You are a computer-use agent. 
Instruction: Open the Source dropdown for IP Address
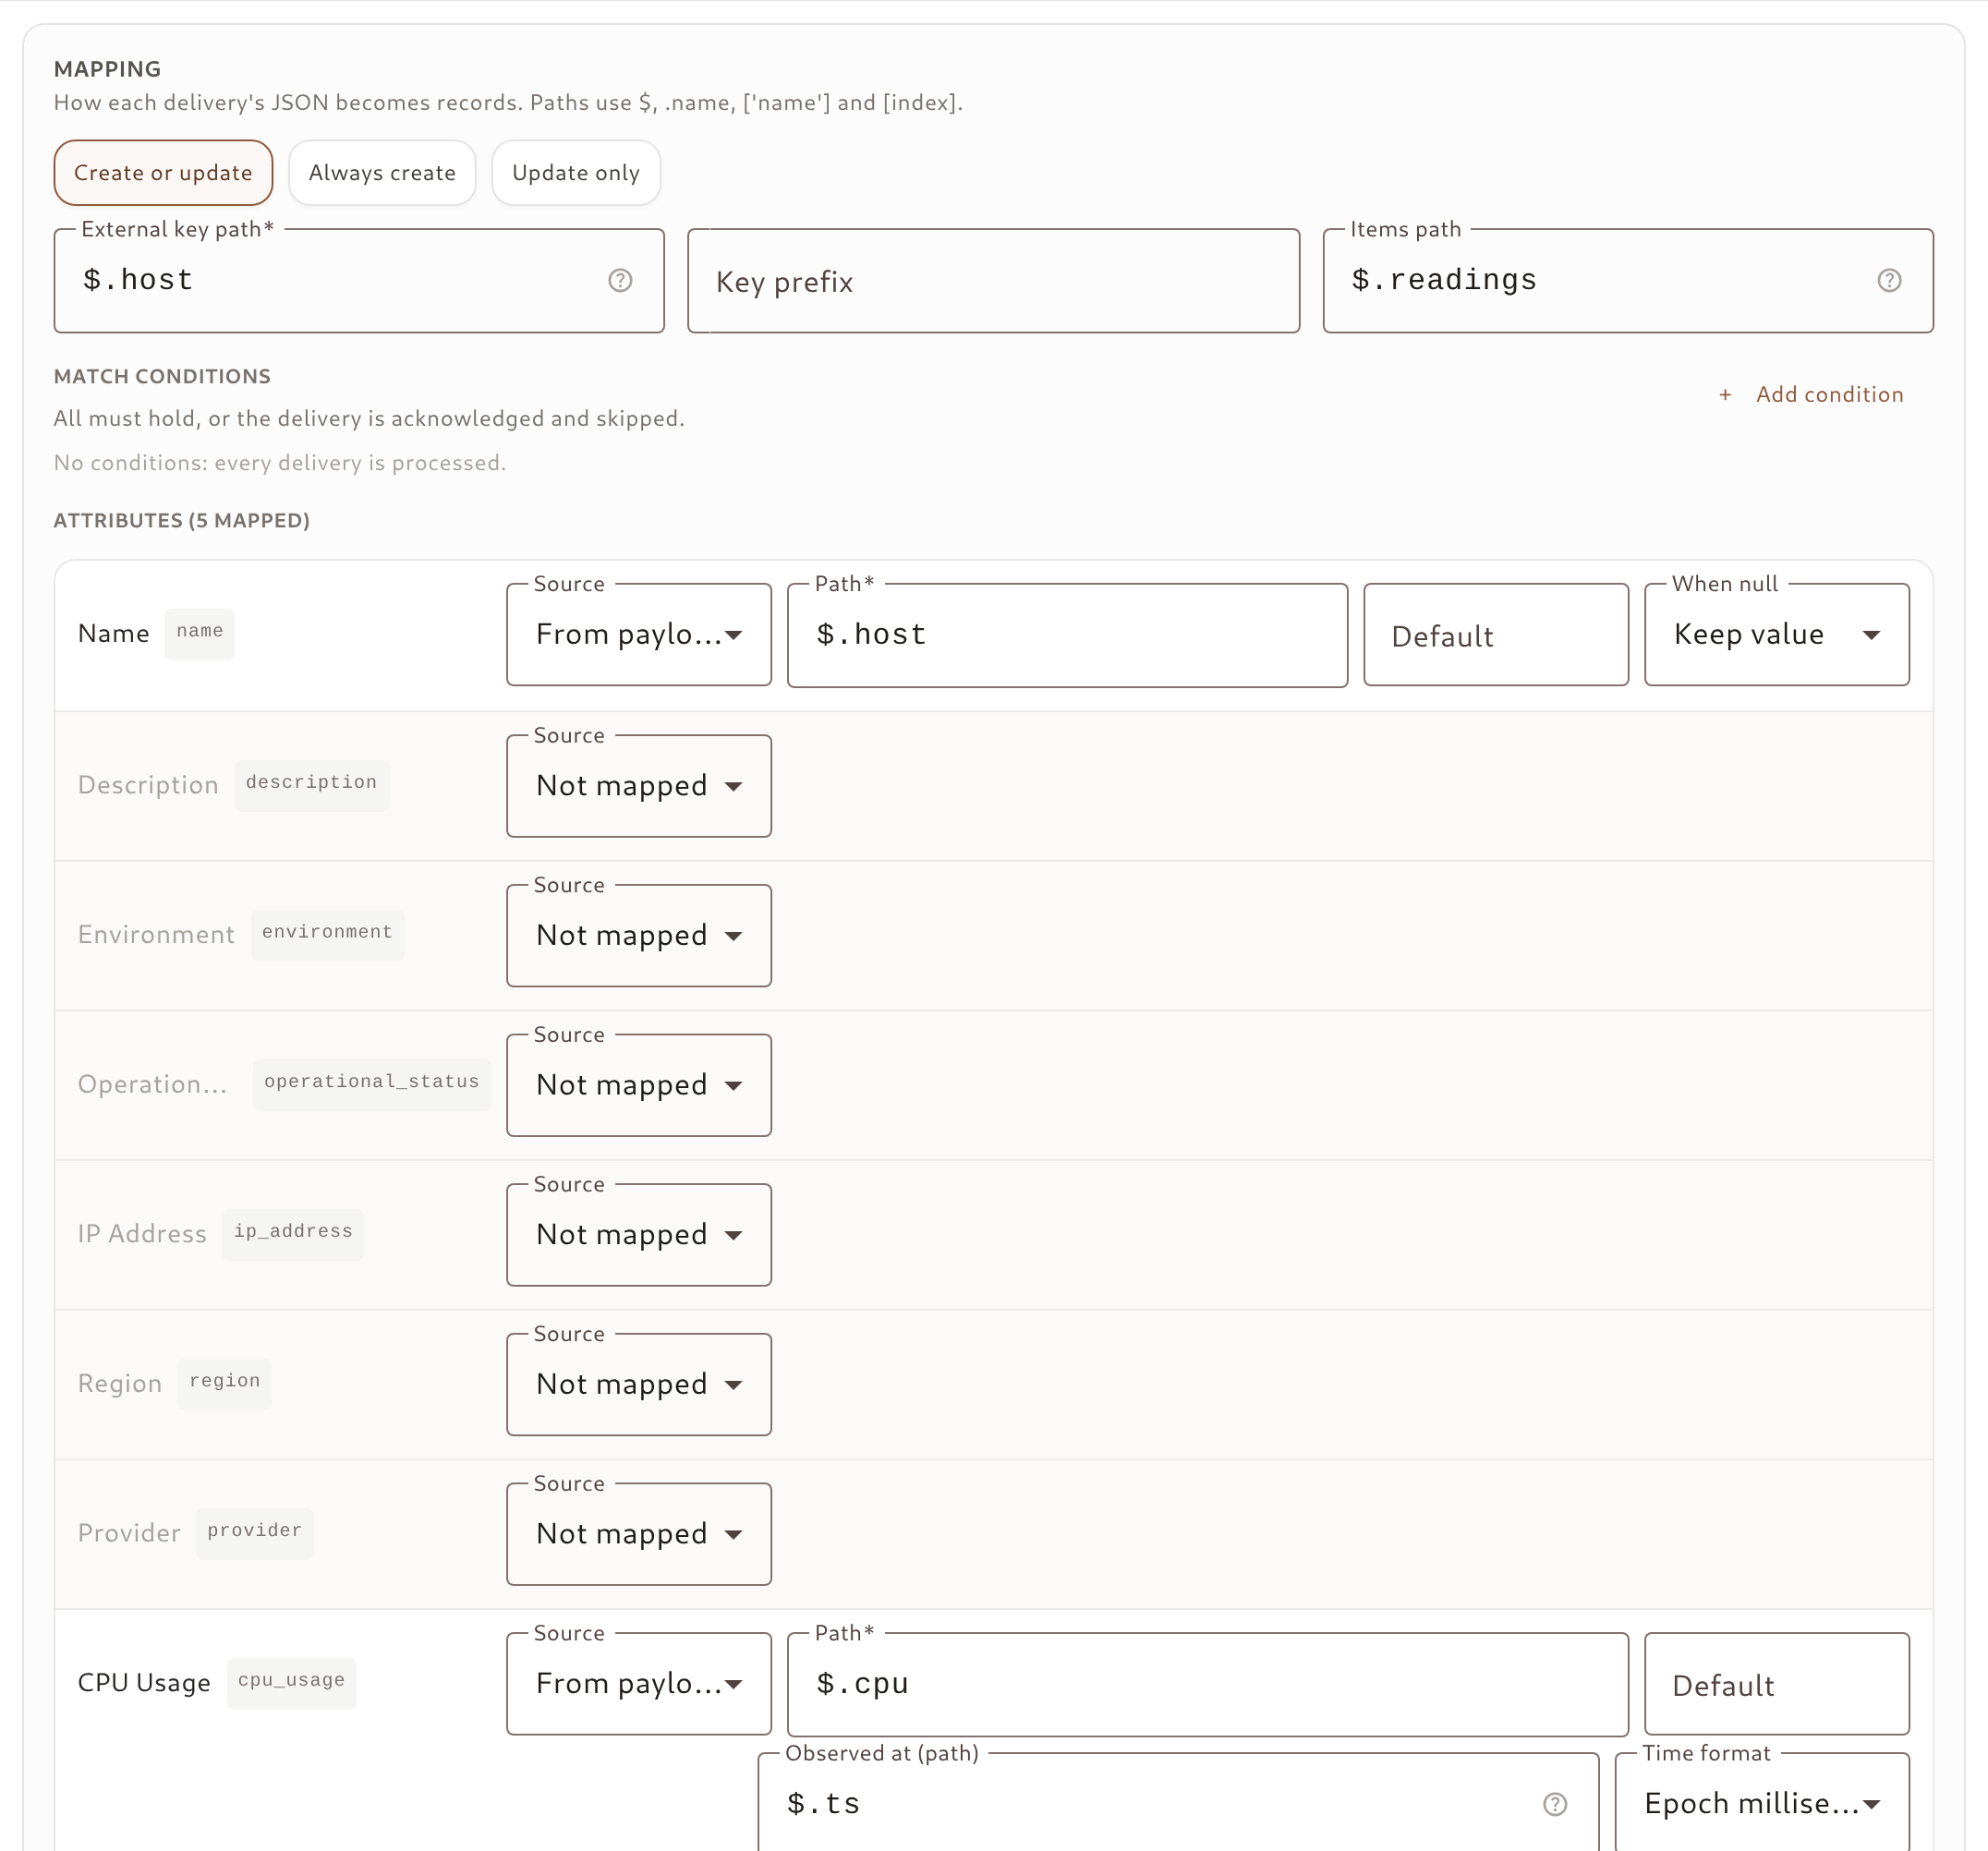(x=639, y=1235)
